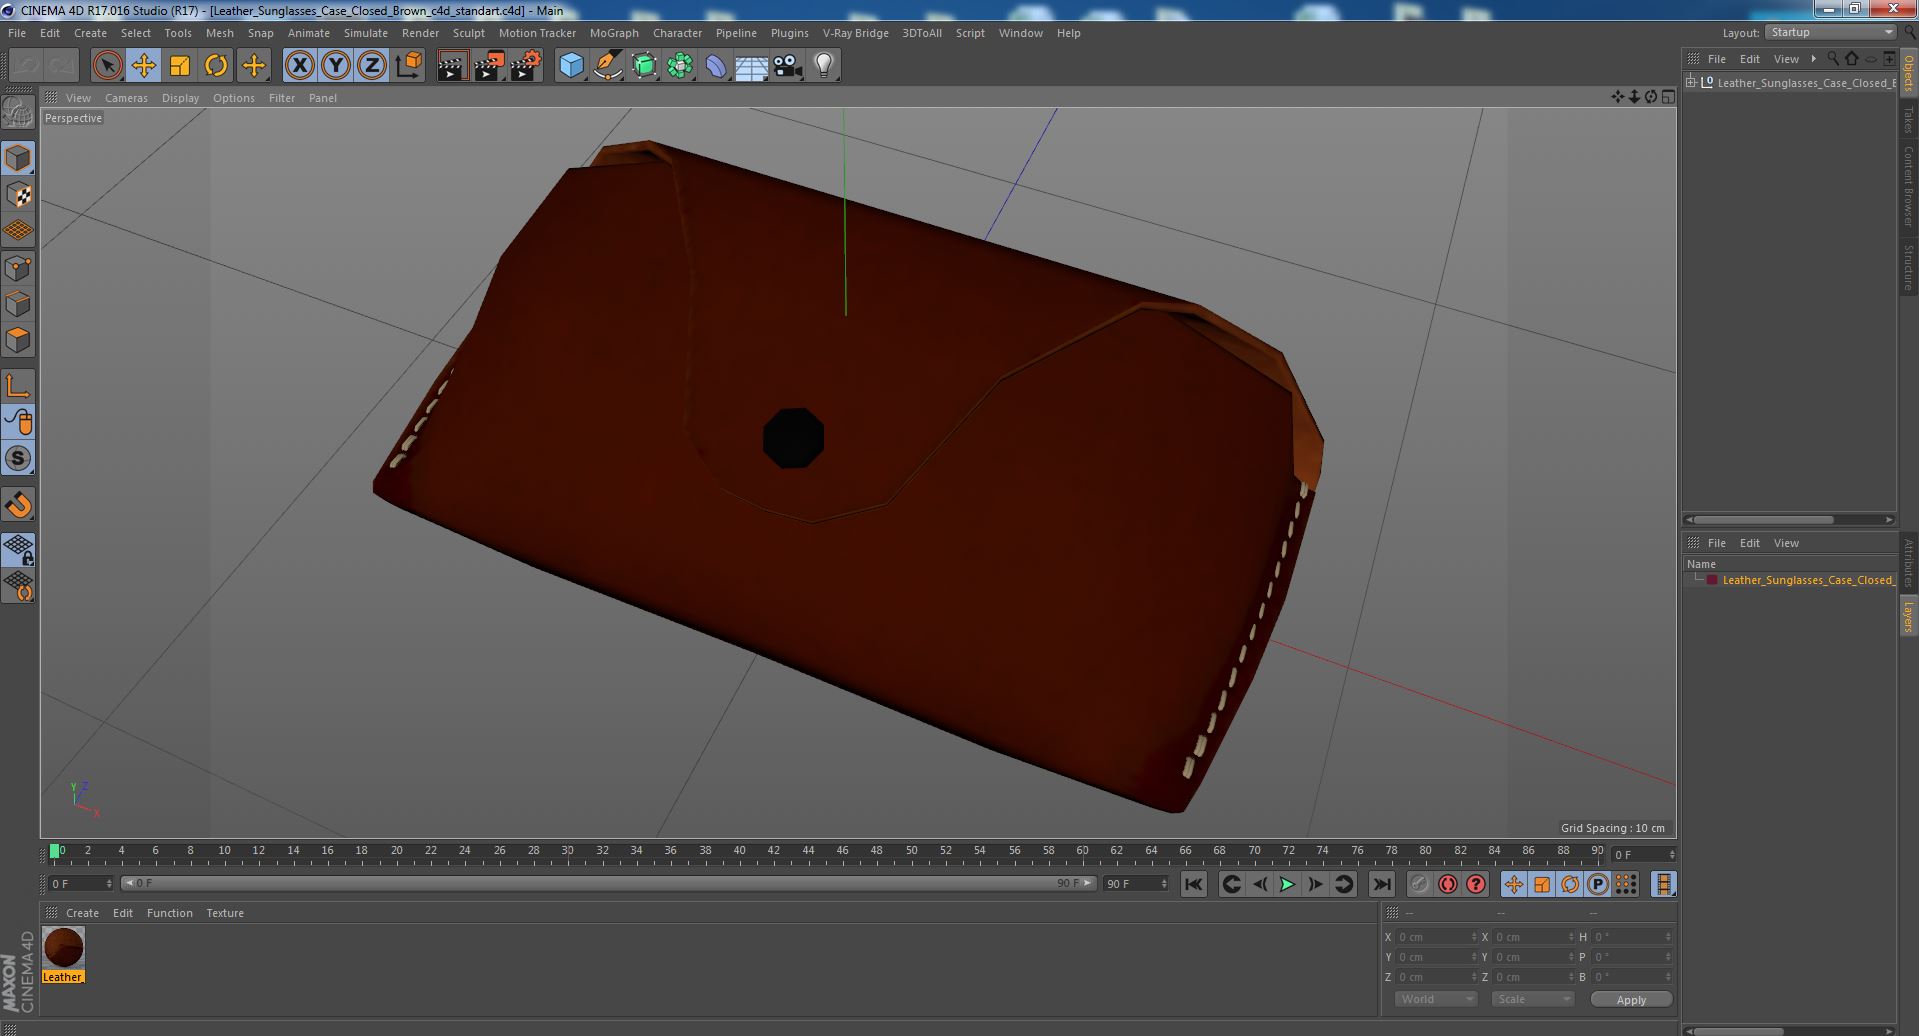Add an Array modeling object

(x=680, y=66)
